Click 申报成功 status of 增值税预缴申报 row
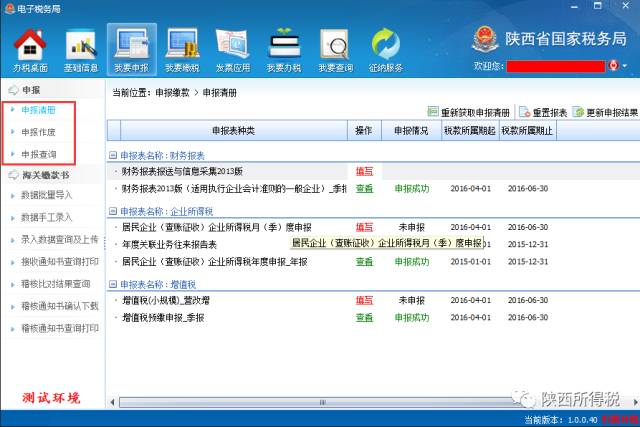 pos(412,318)
